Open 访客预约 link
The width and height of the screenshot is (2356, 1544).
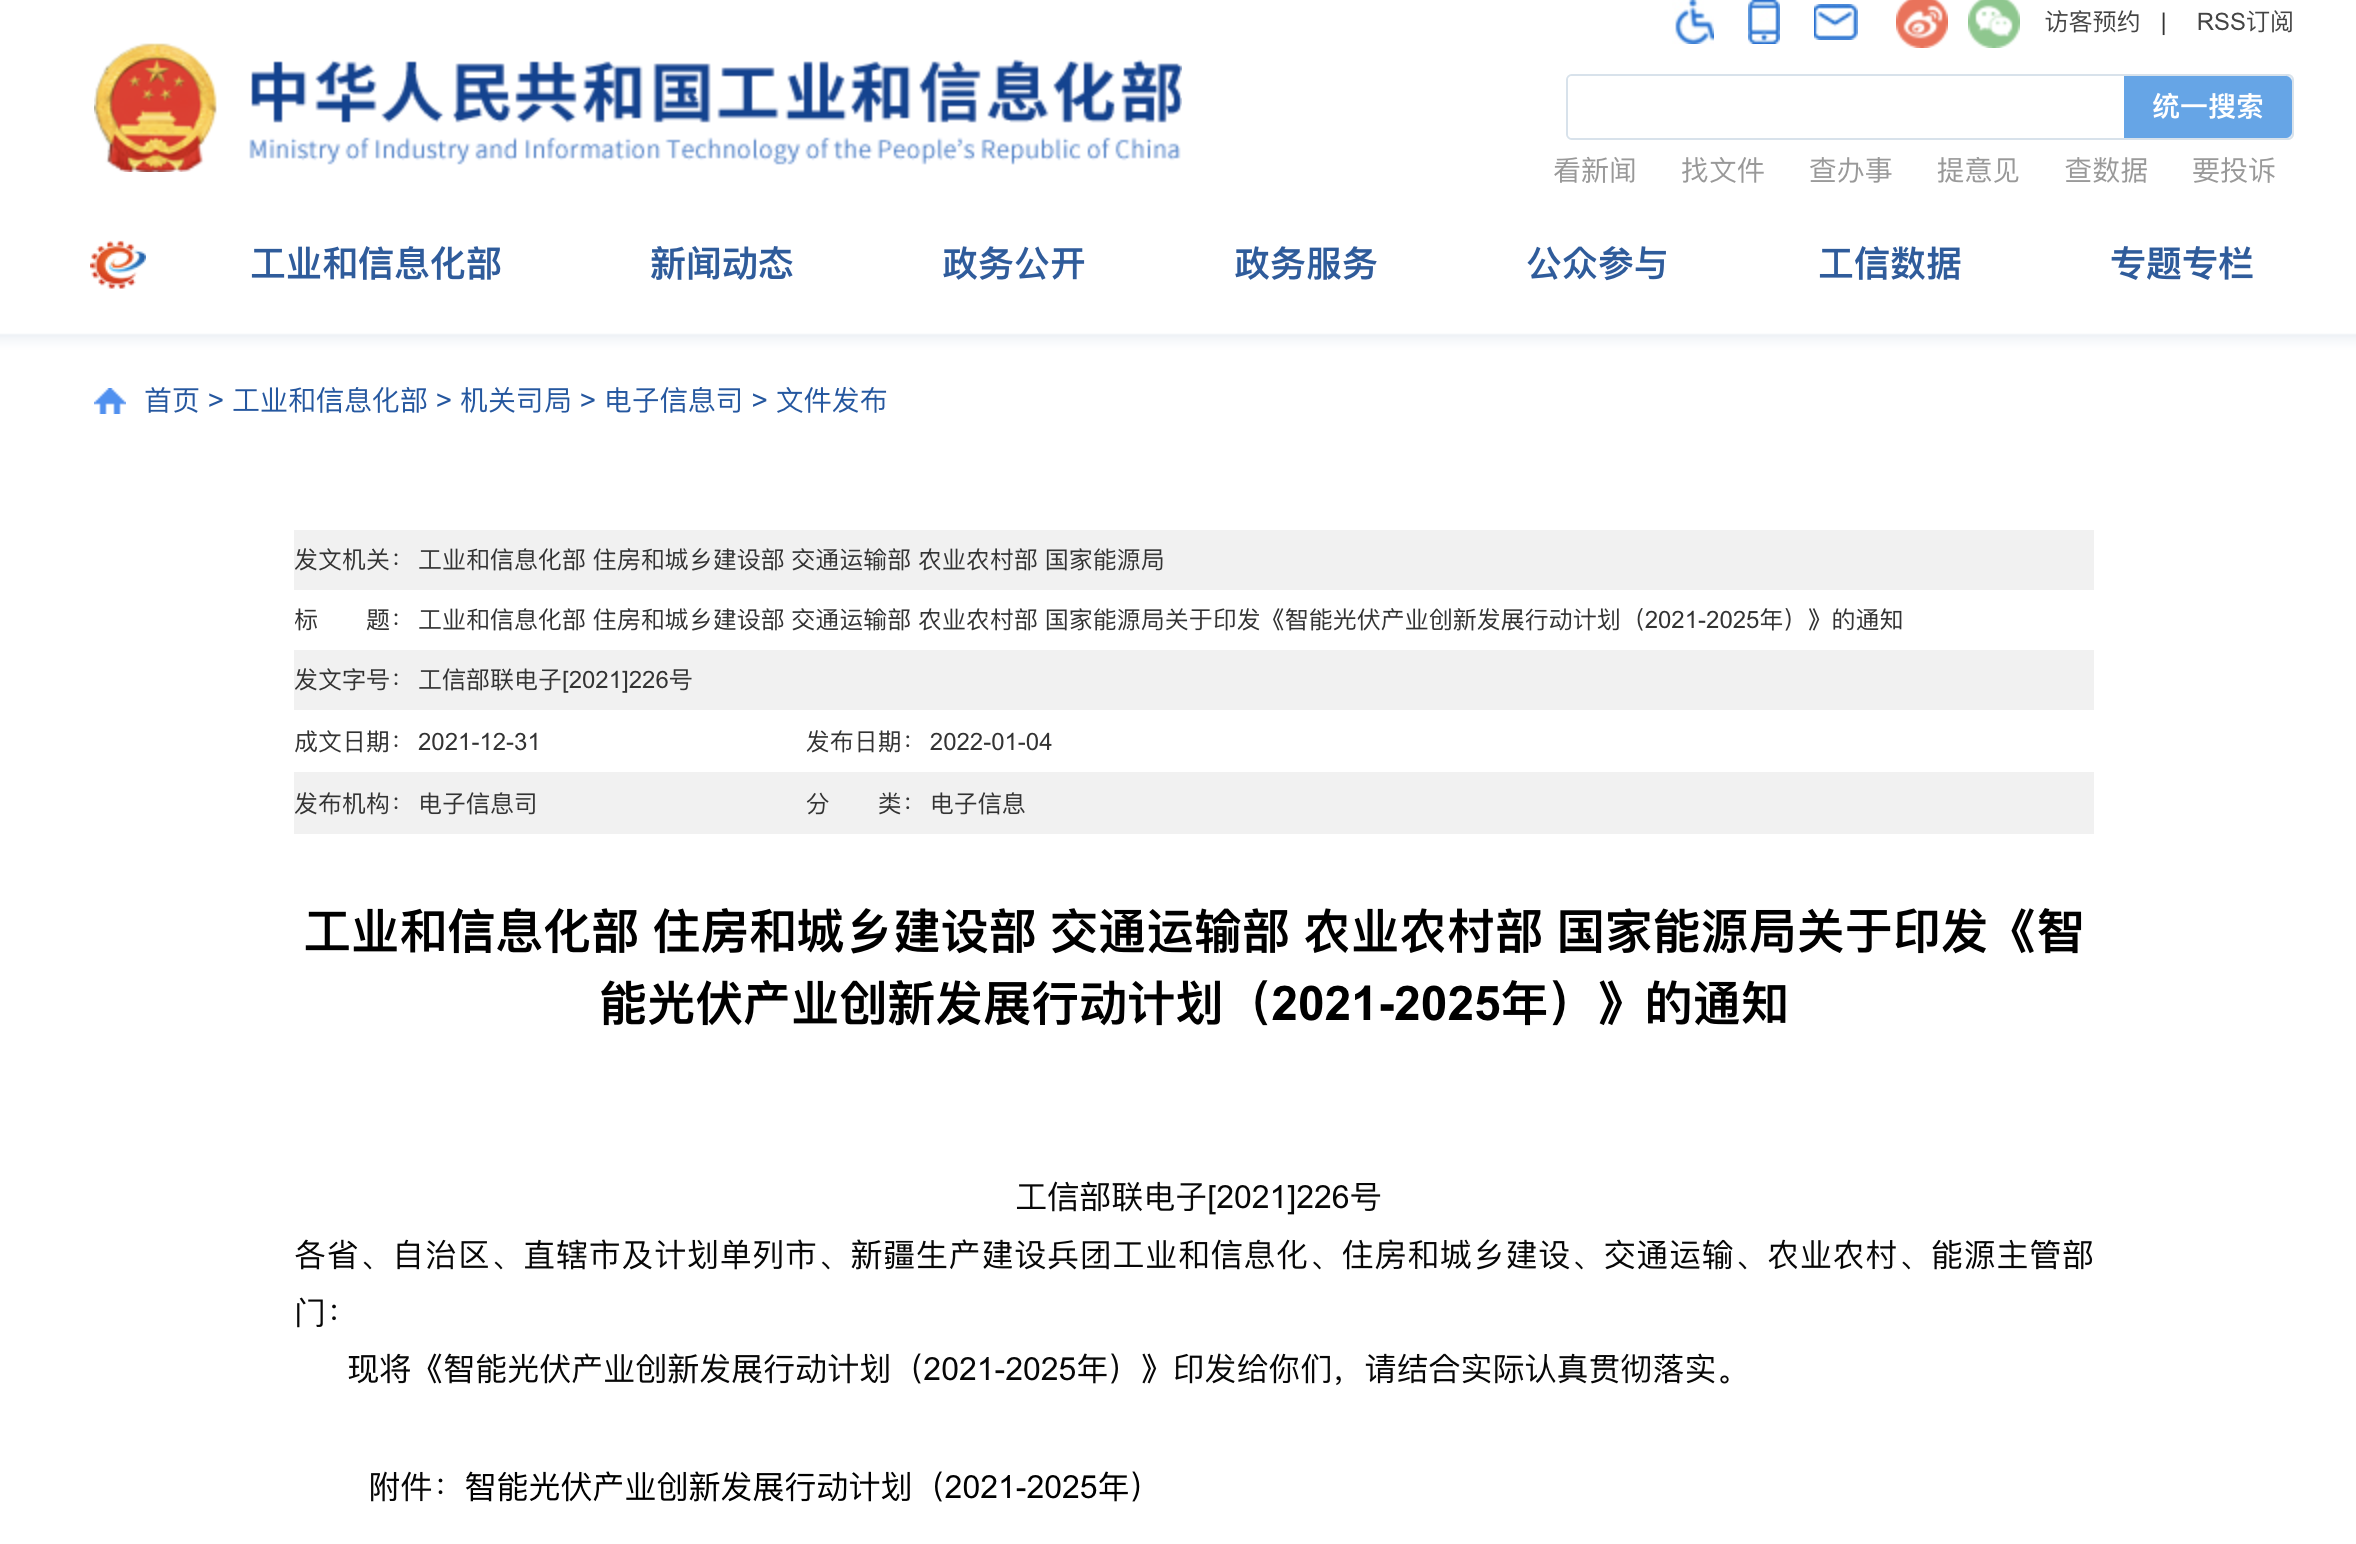pyautogui.click(x=2092, y=22)
